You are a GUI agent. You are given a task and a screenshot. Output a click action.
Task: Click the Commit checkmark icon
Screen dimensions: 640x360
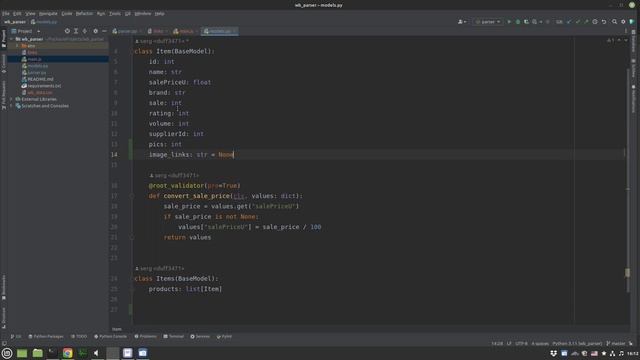[578, 22]
